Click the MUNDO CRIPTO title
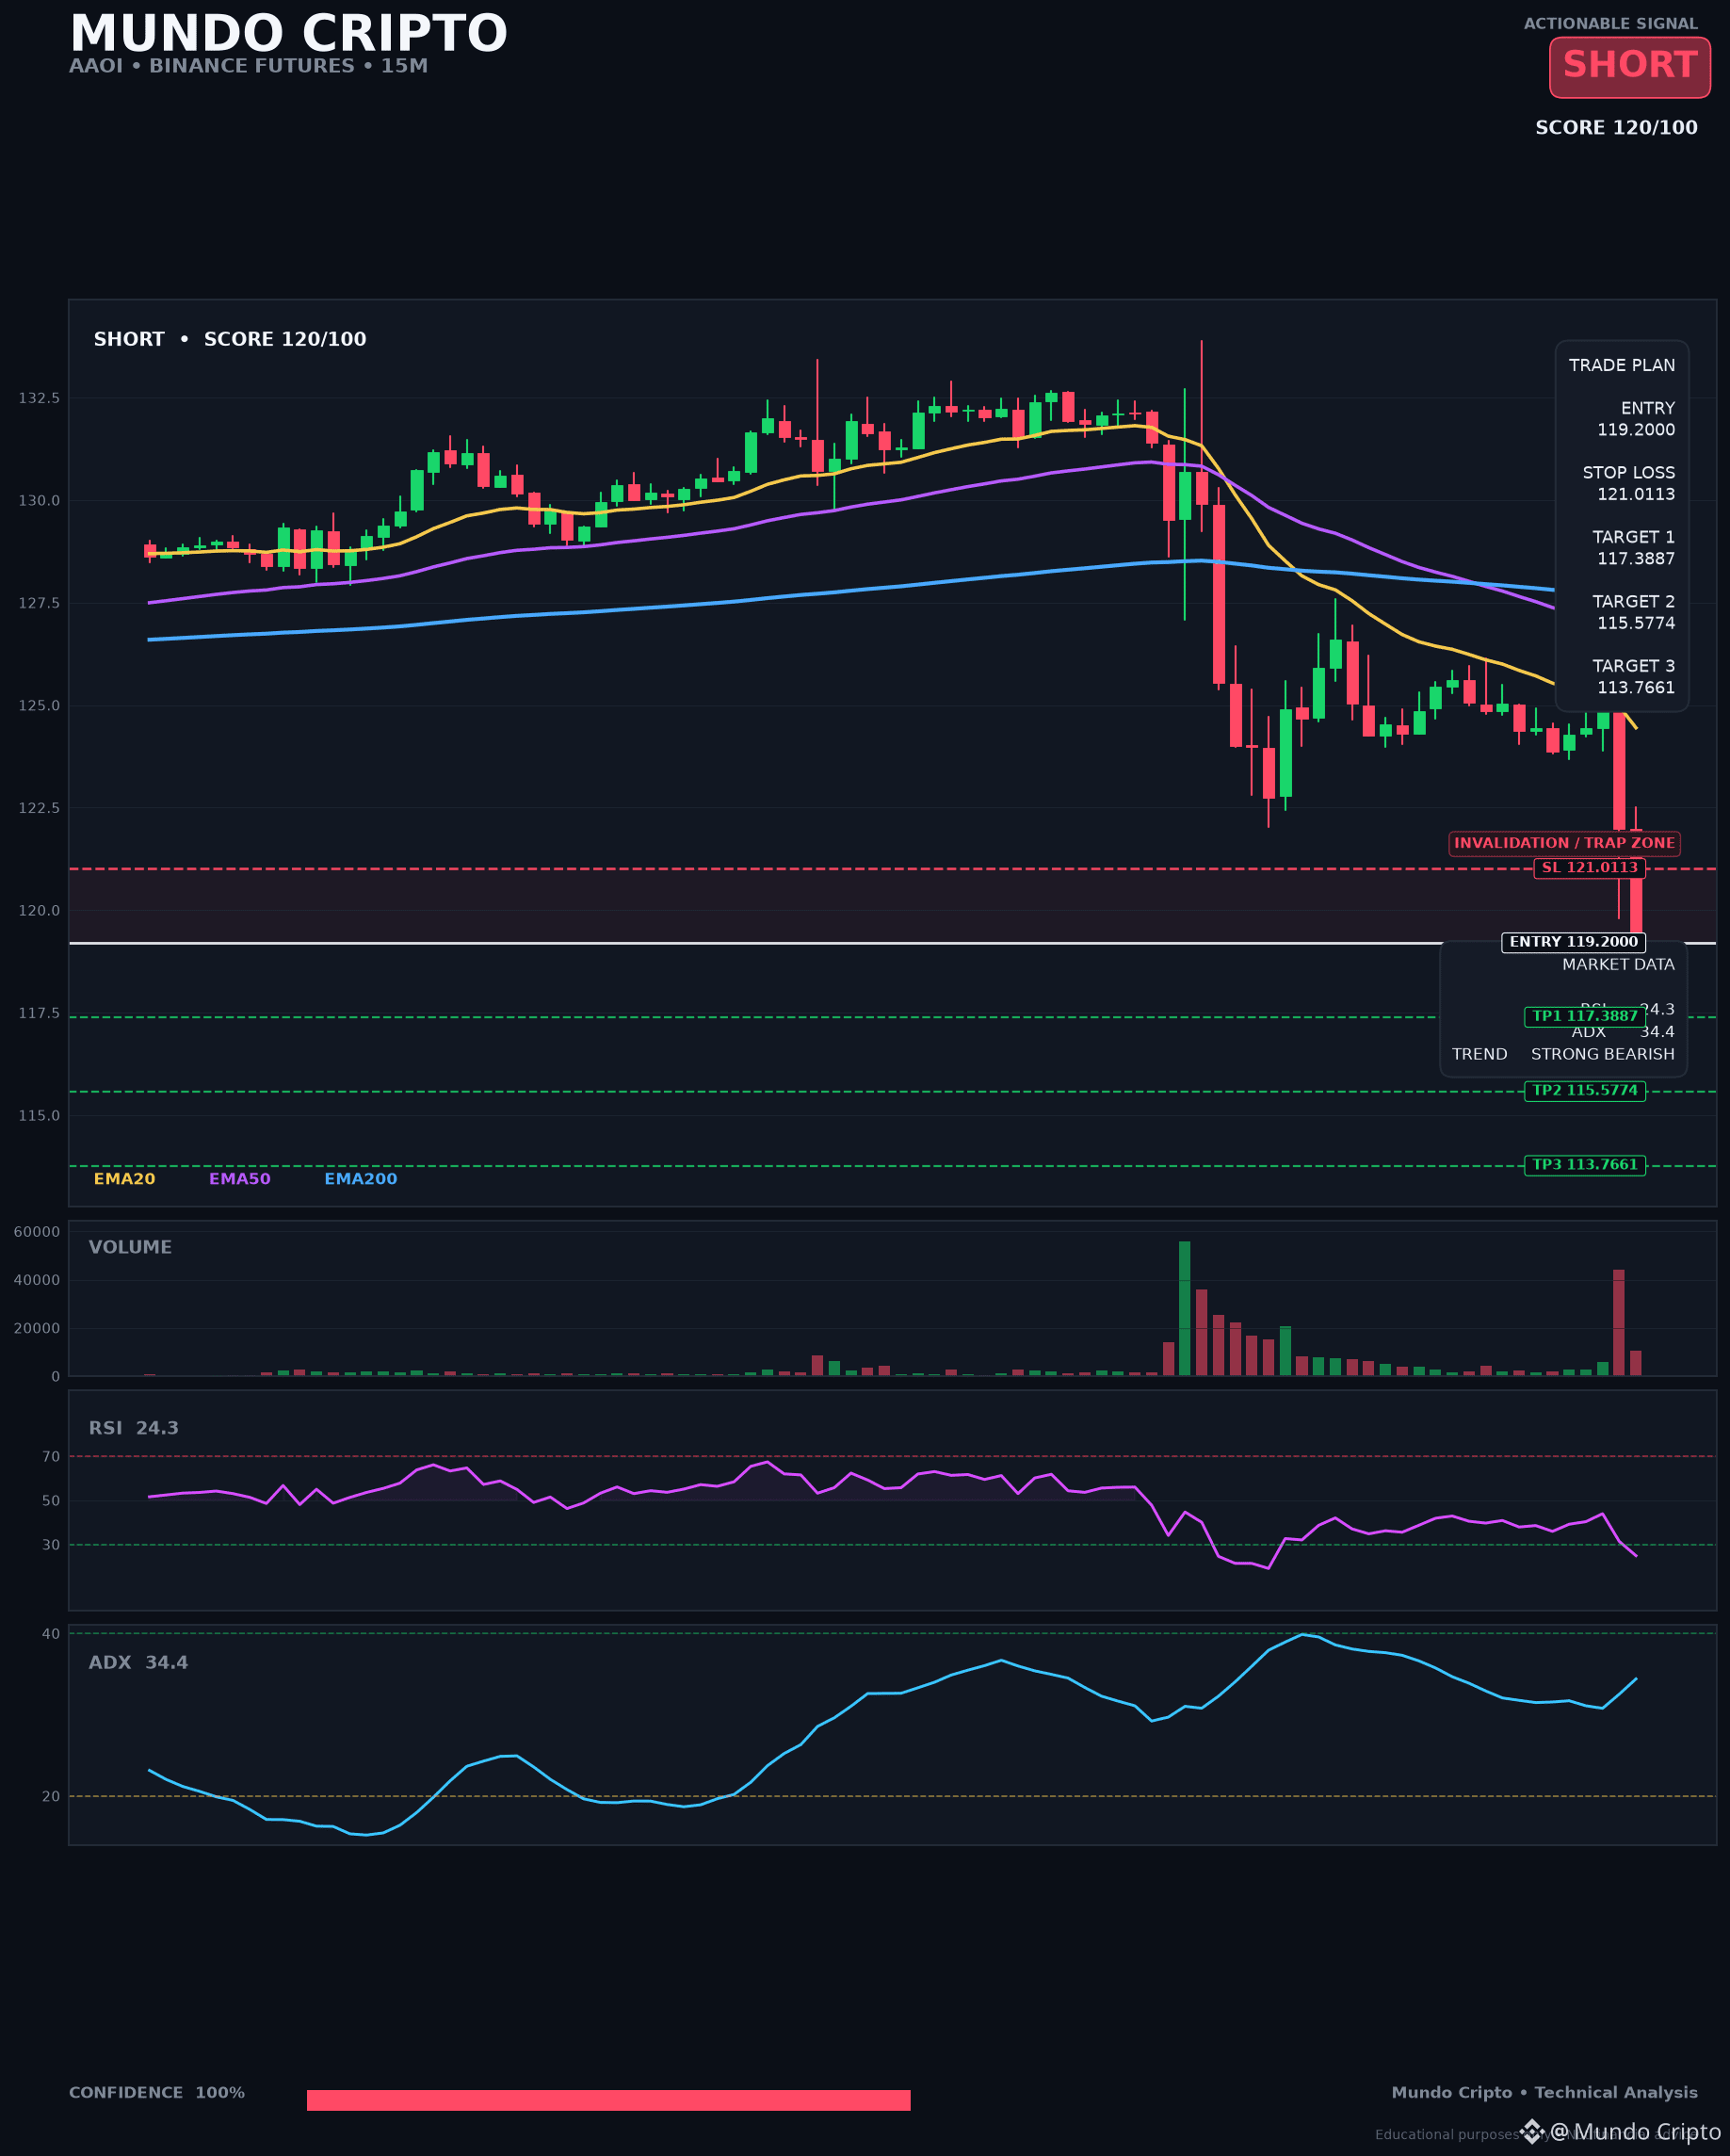This screenshot has width=1730, height=2156. point(288,33)
